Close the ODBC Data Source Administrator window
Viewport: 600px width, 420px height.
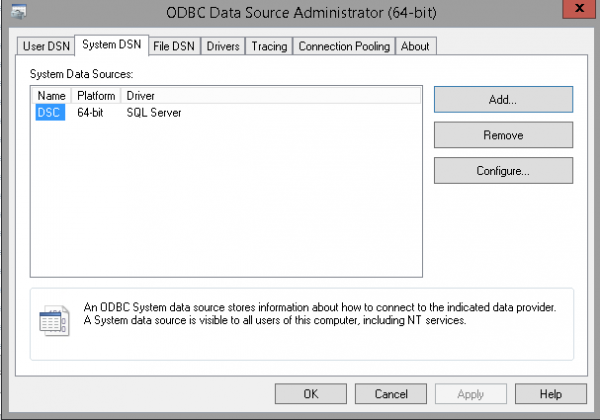580,10
